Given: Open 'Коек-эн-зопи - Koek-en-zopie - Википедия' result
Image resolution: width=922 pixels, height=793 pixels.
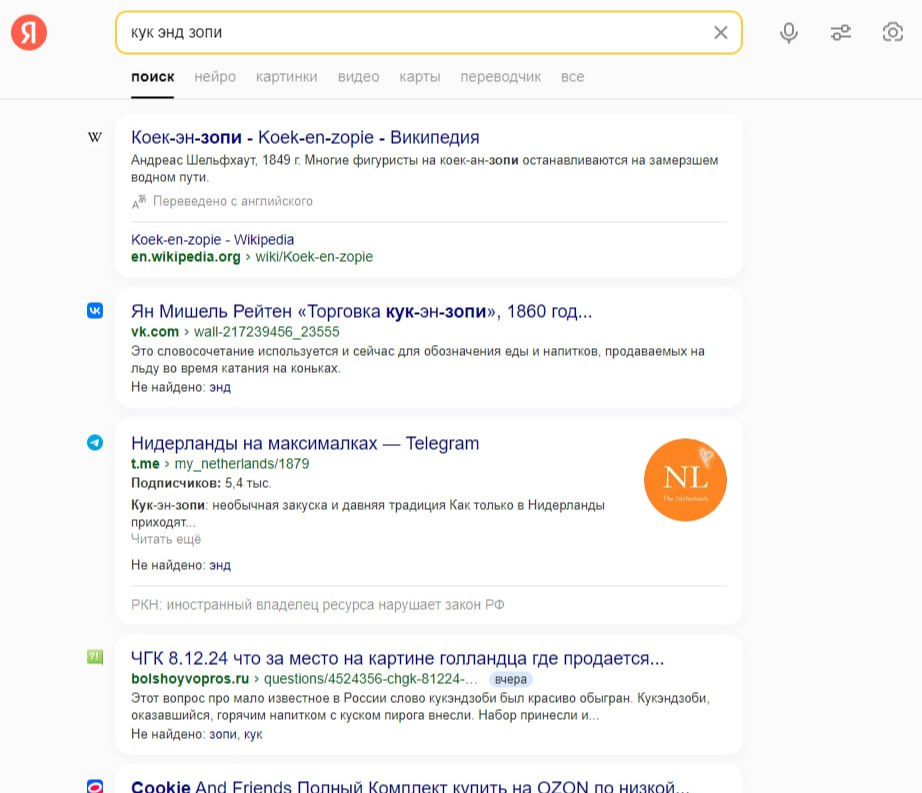Looking at the screenshot, I should [305, 137].
